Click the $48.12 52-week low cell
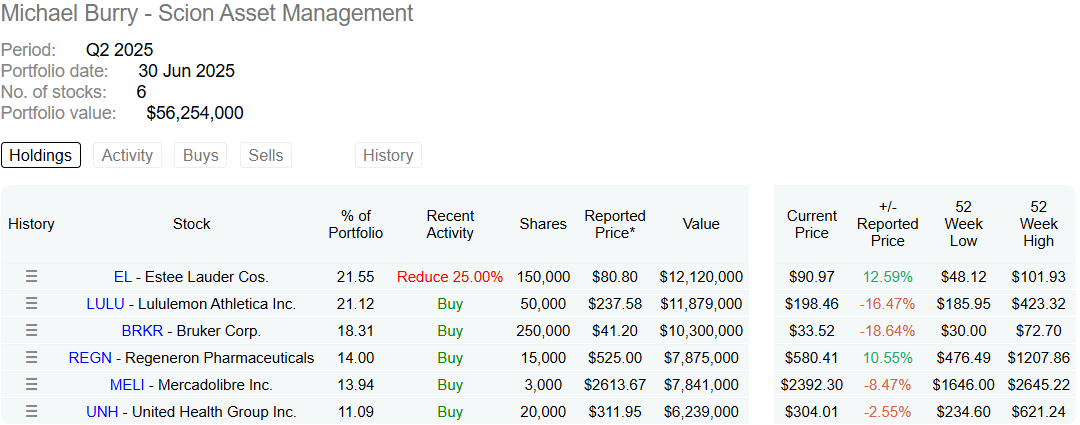Screen dimensions: 1080x425 point(963,277)
